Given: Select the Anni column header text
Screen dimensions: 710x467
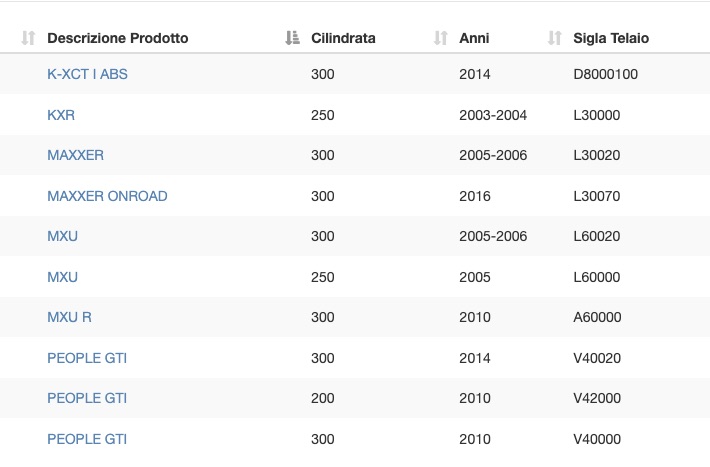Looking at the screenshot, I should pyautogui.click(x=474, y=38).
